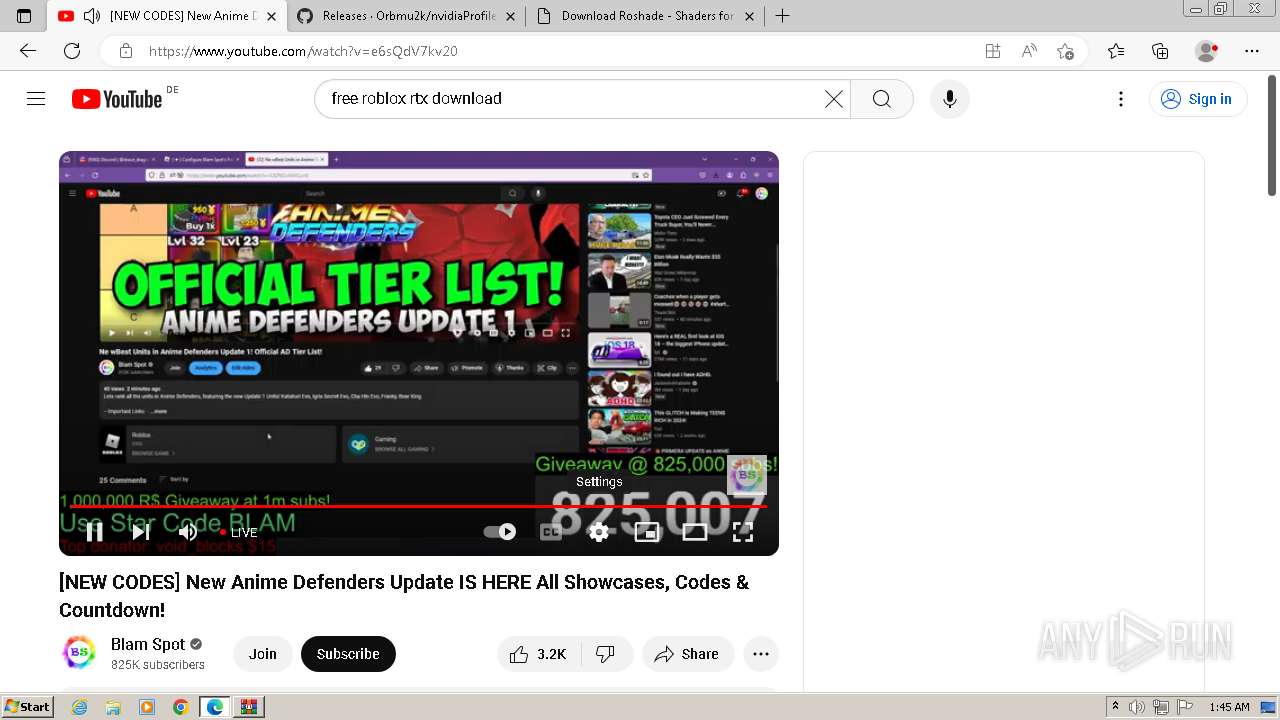Screen dimensions: 1280x720
Task: Click the address bar URL
Action: click(x=303, y=51)
